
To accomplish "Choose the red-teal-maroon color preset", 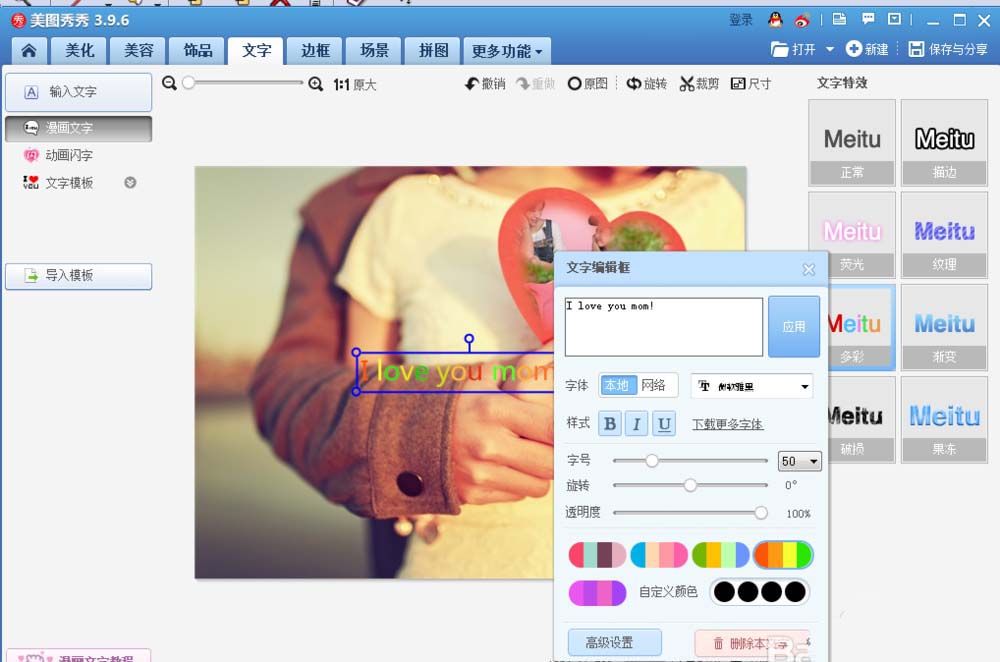I will click(598, 555).
